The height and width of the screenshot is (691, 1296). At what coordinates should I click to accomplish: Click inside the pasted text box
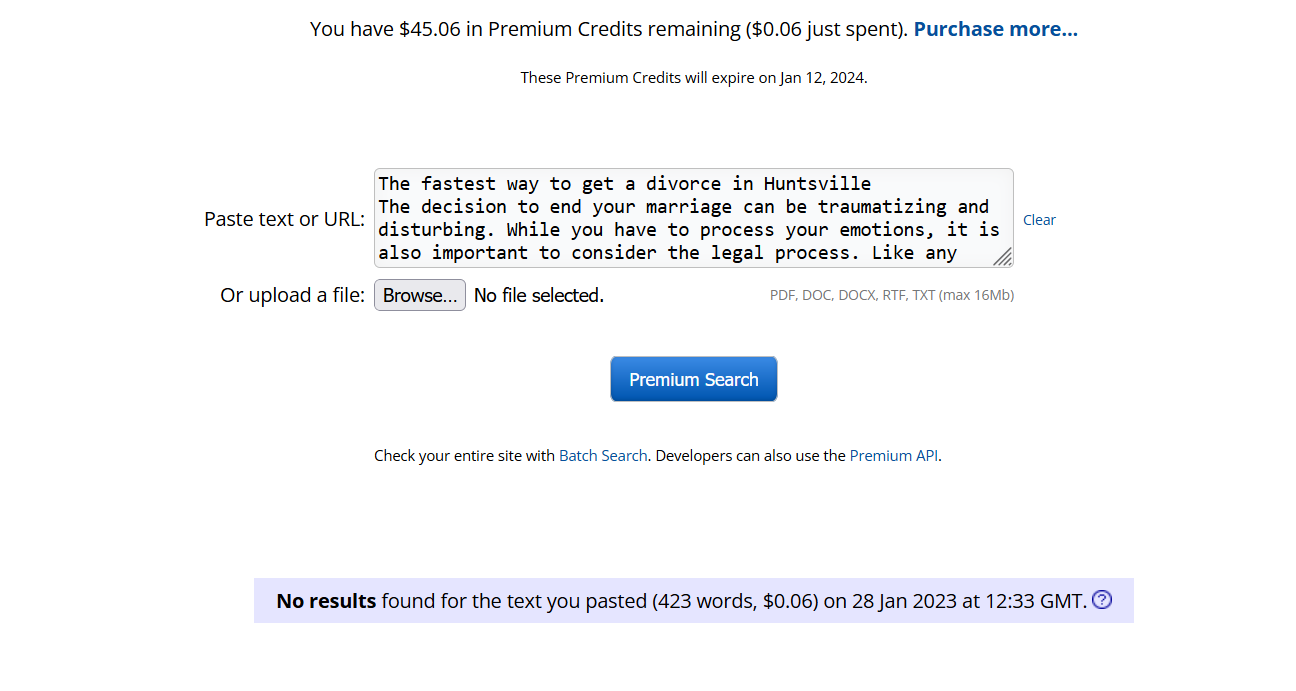tap(690, 230)
